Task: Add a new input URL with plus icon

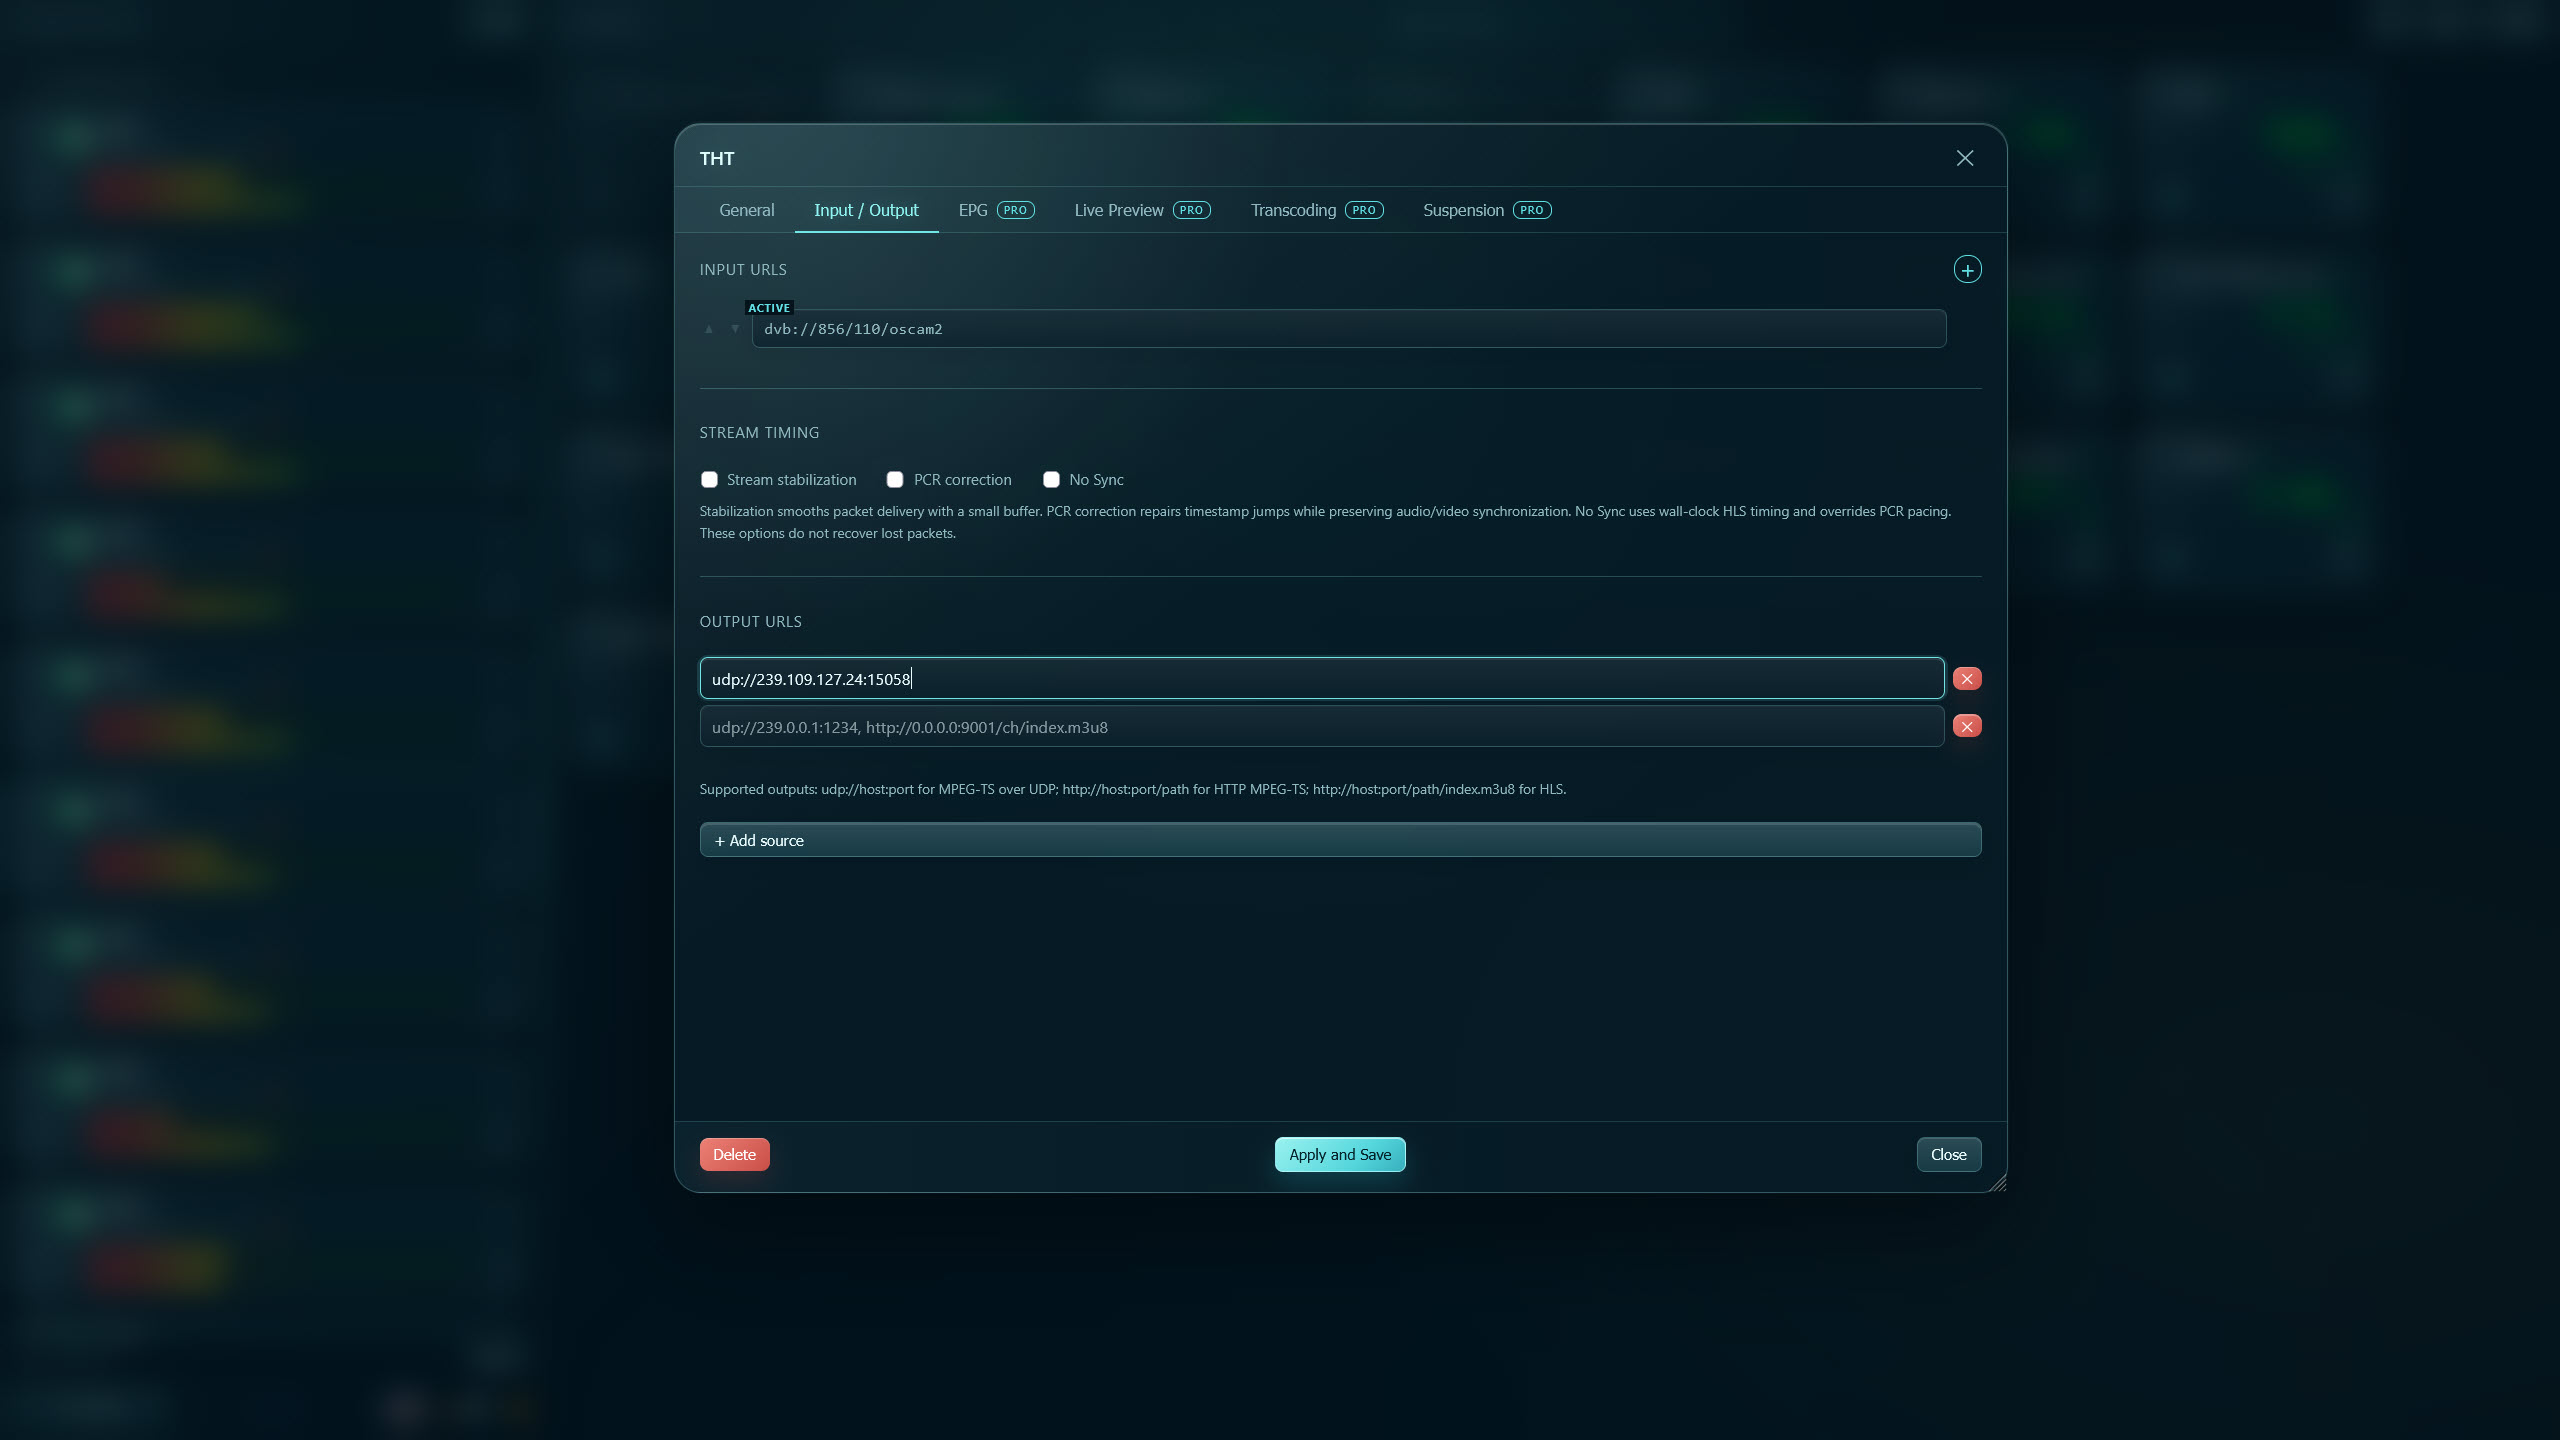Action: pos(1967,270)
